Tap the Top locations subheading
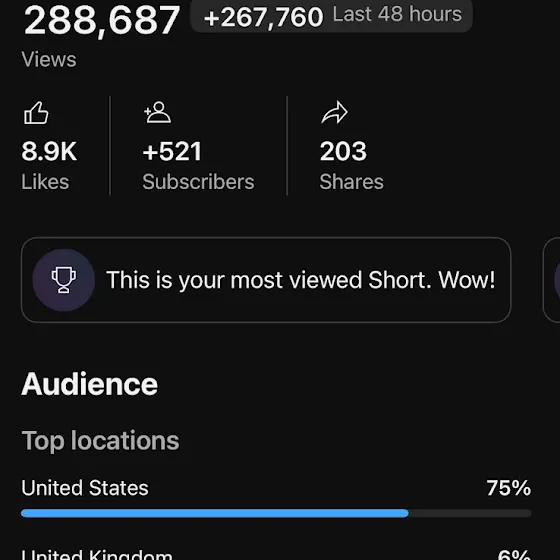The width and height of the screenshot is (560, 560). pyautogui.click(x=100, y=441)
